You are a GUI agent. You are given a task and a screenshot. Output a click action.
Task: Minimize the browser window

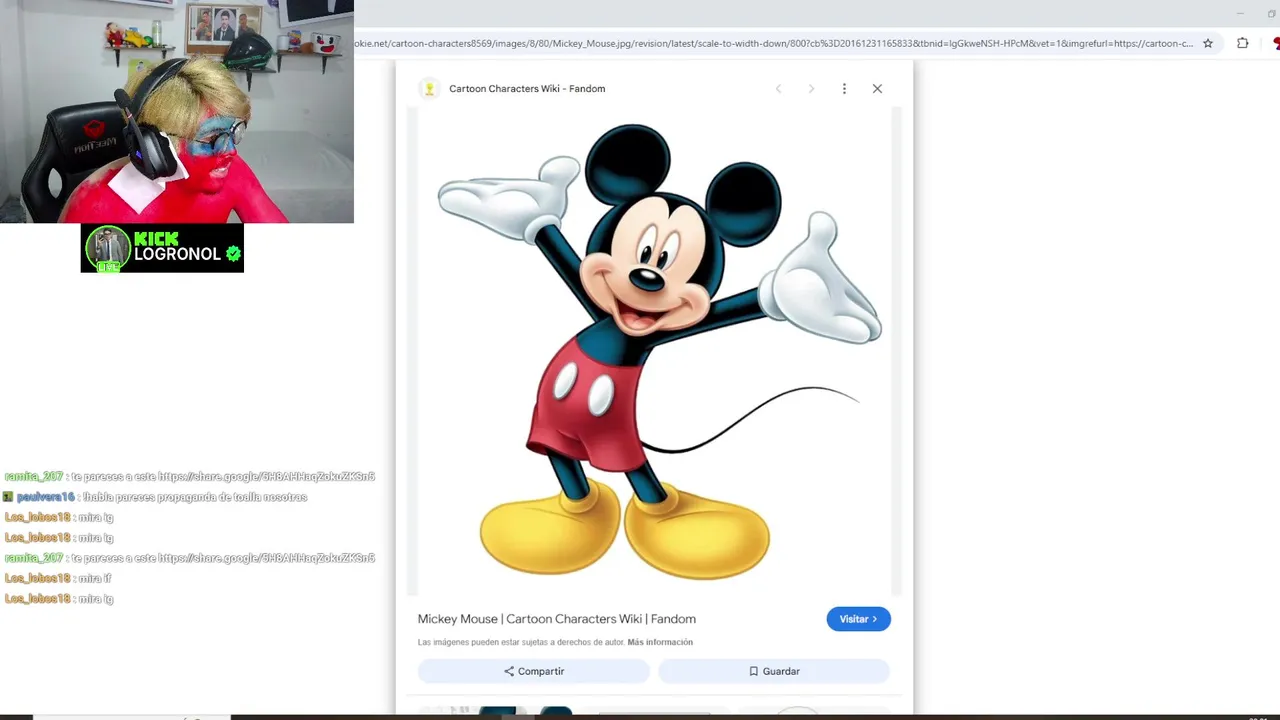tap(1240, 13)
